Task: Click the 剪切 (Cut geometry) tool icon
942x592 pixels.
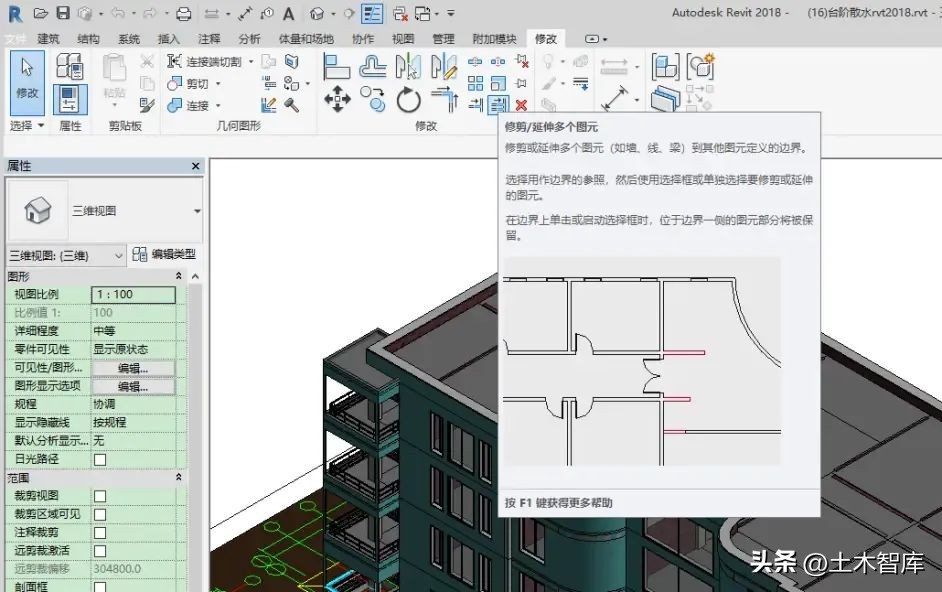Action: point(175,81)
